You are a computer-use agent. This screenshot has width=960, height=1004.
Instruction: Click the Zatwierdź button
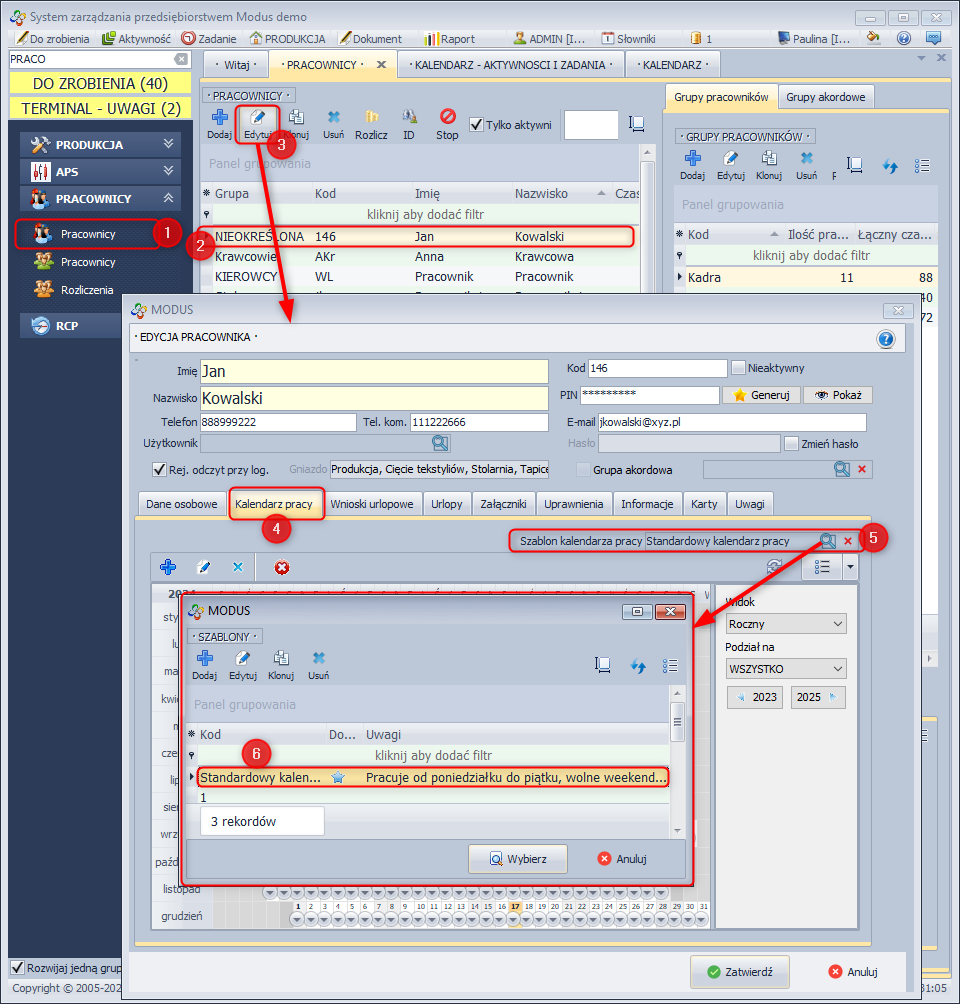(x=740, y=971)
